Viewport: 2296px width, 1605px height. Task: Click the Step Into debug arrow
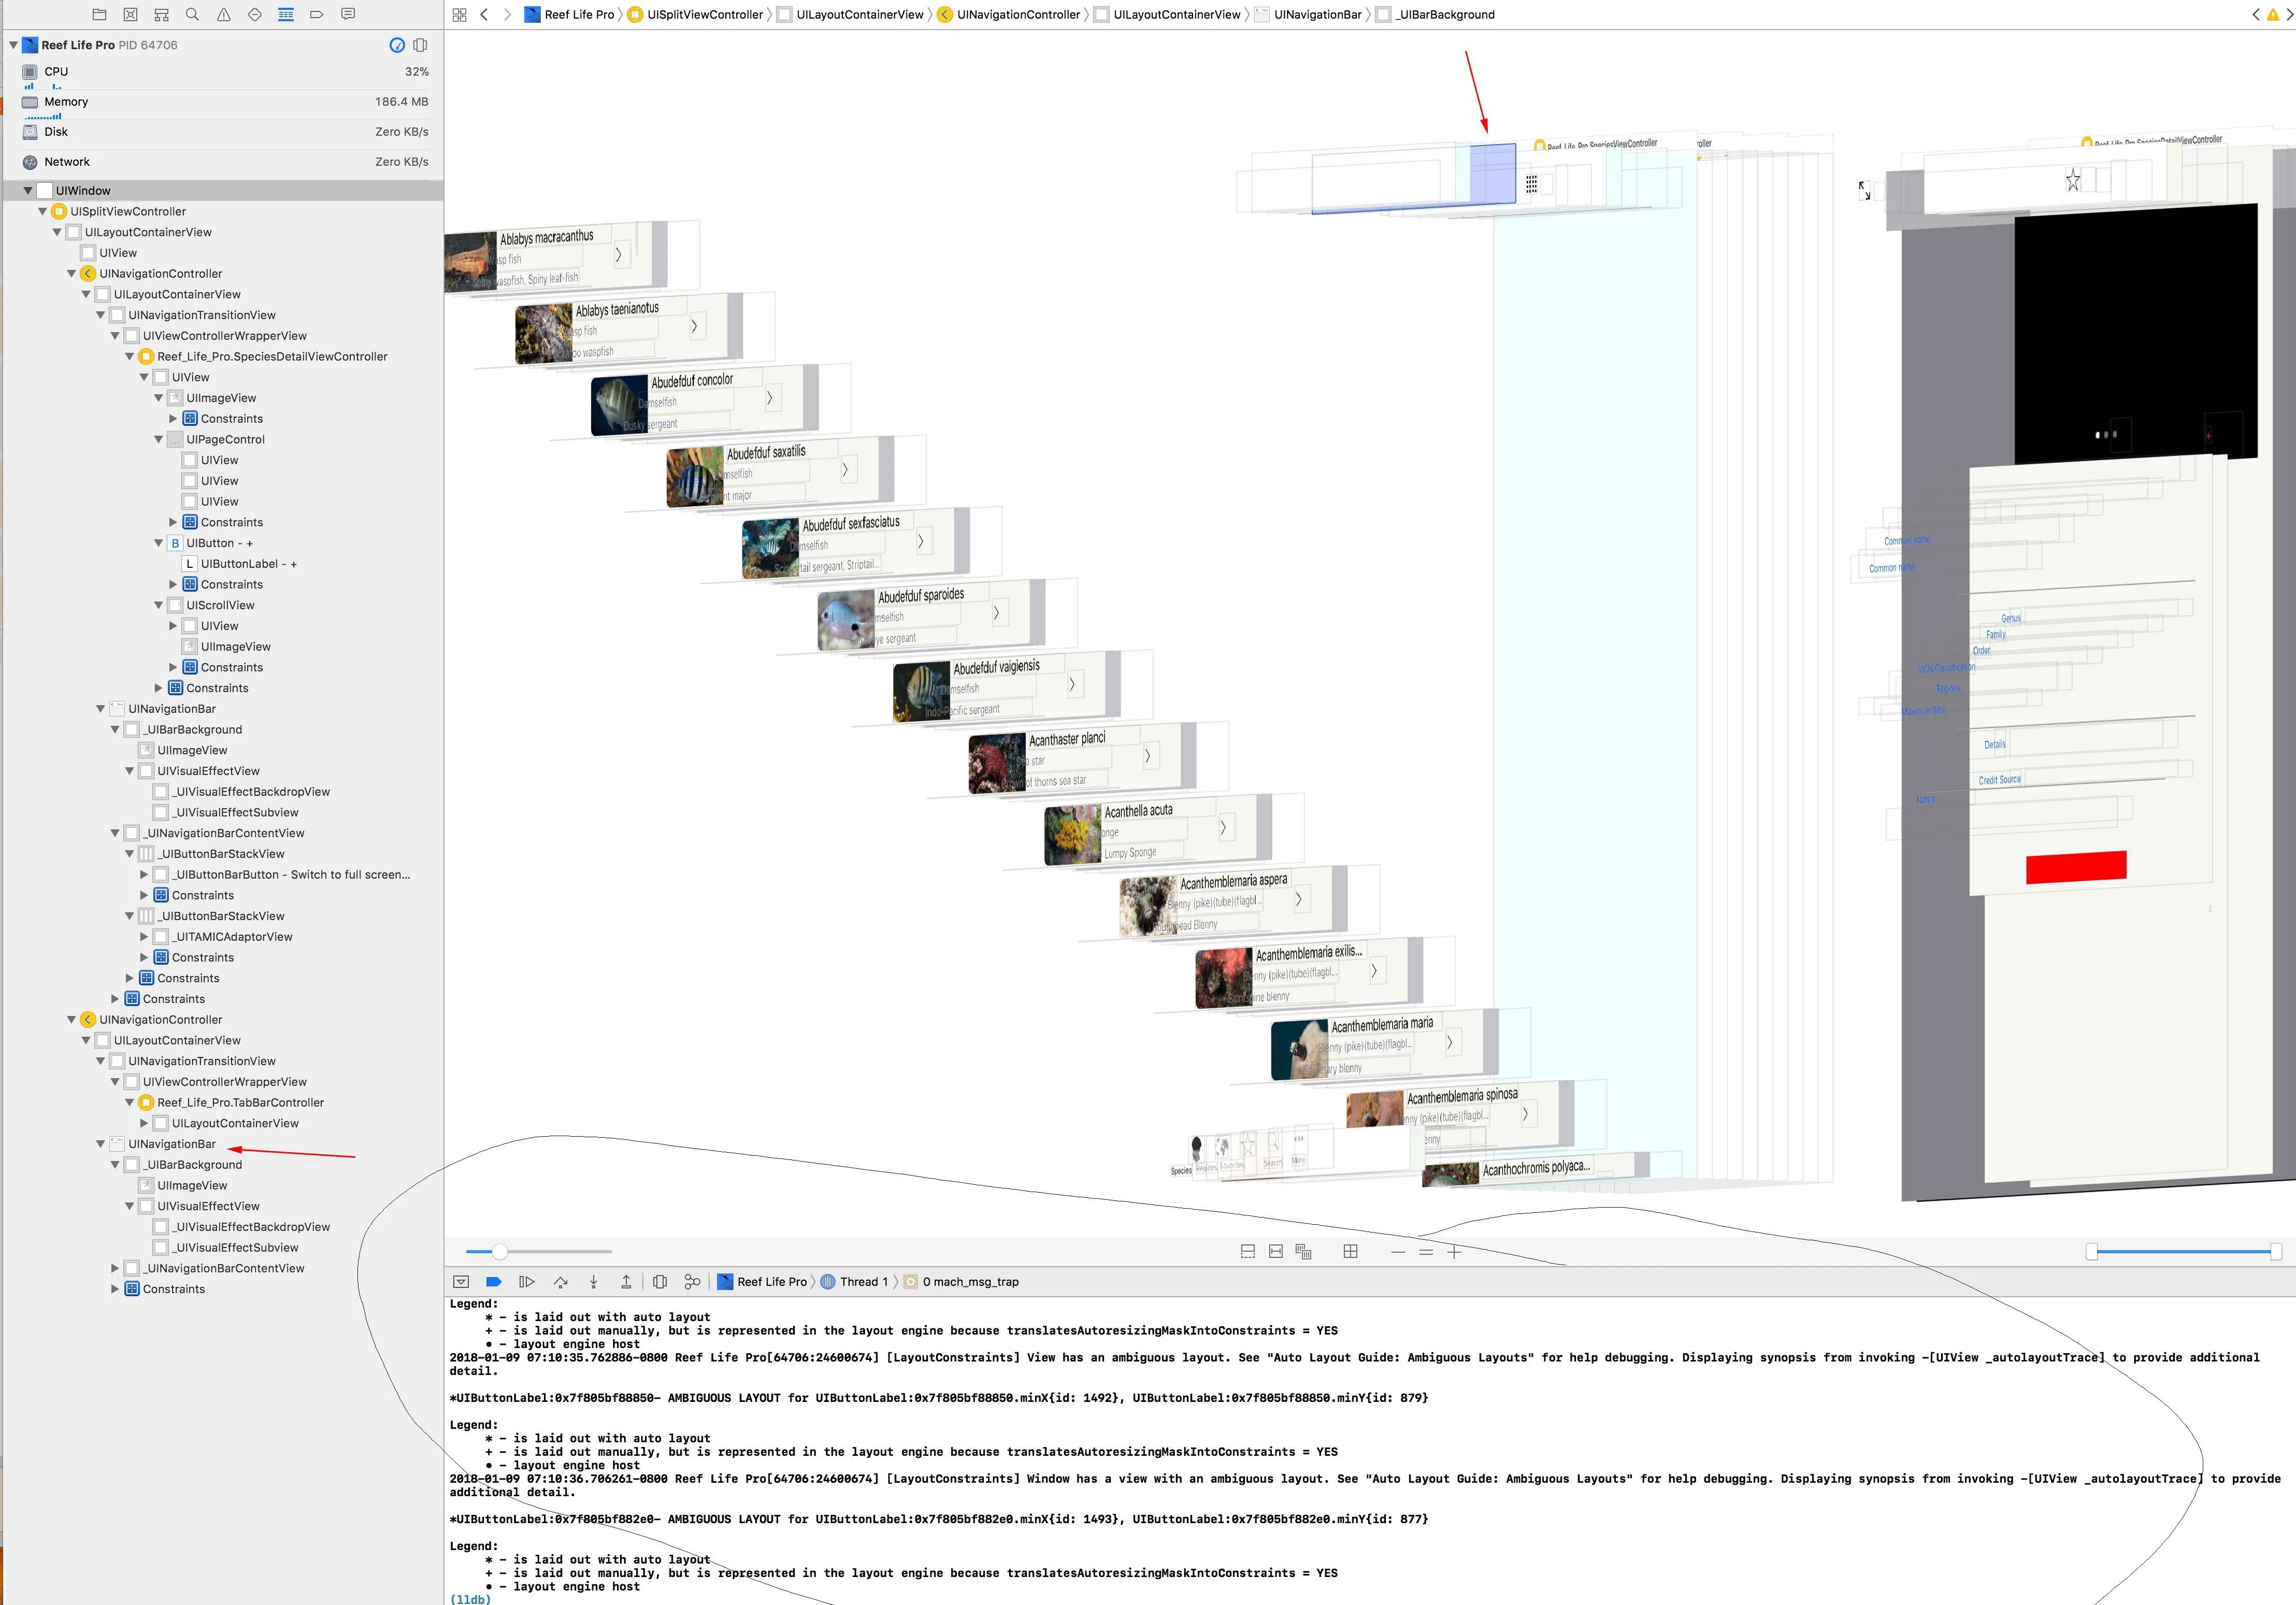pos(593,1281)
